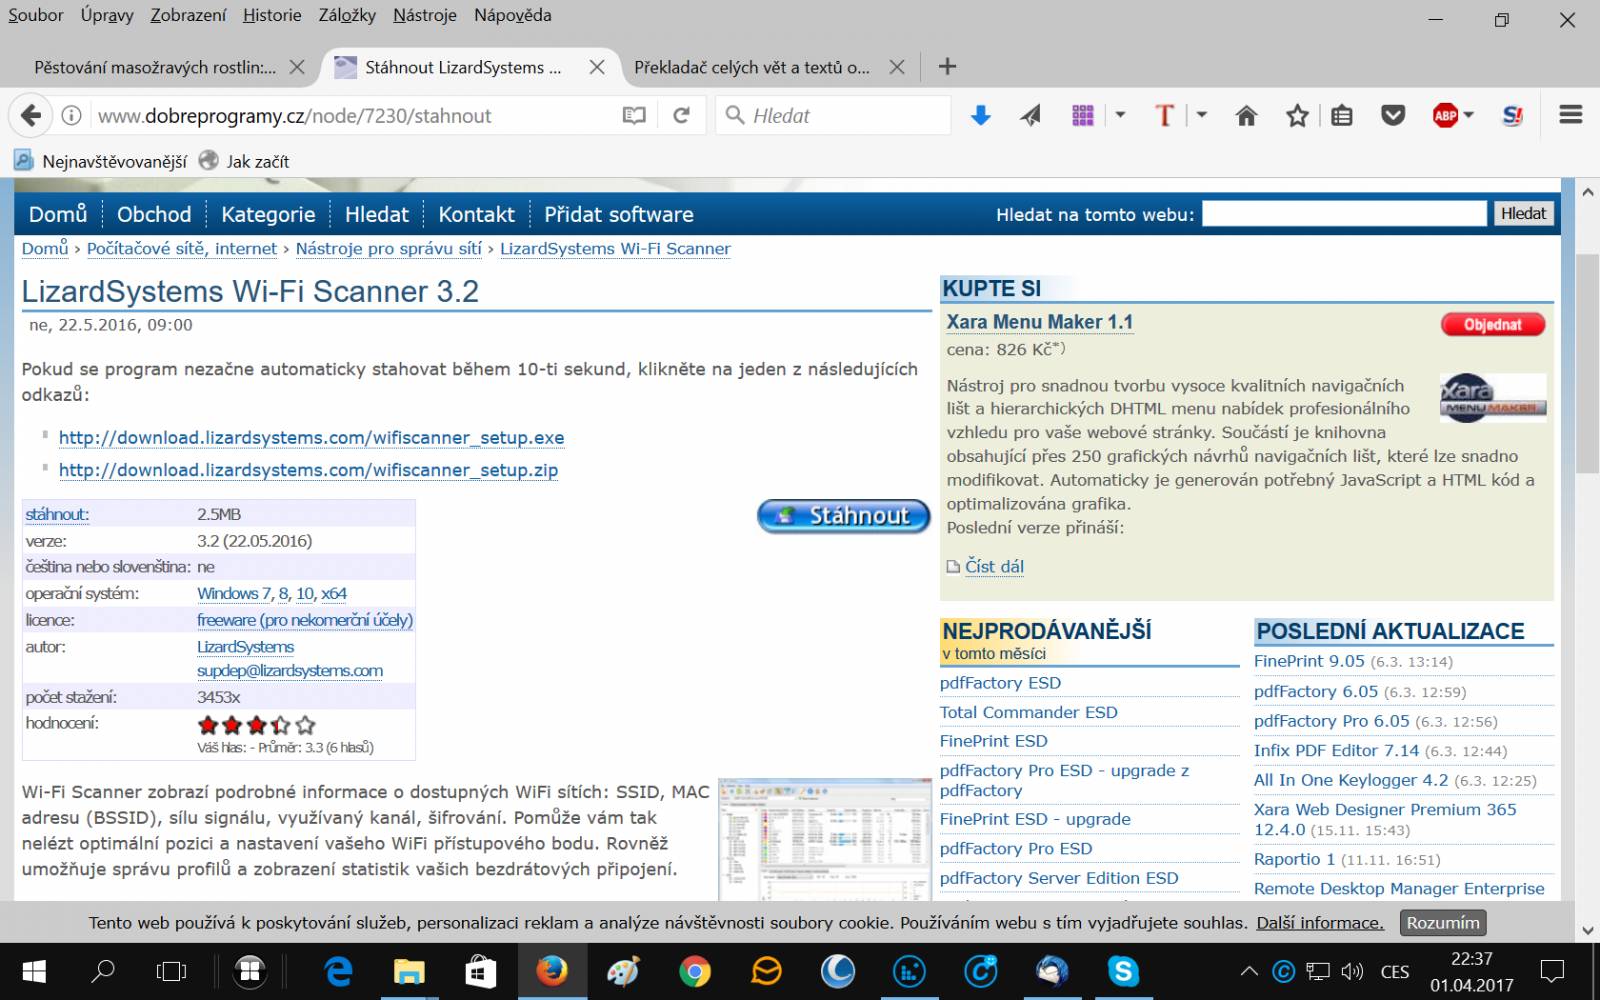Bookmark this page with the star icon
Image resolution: width=1600 pixels, height=1000 pixels.
pyautogui.click(x=1297, y=115)
